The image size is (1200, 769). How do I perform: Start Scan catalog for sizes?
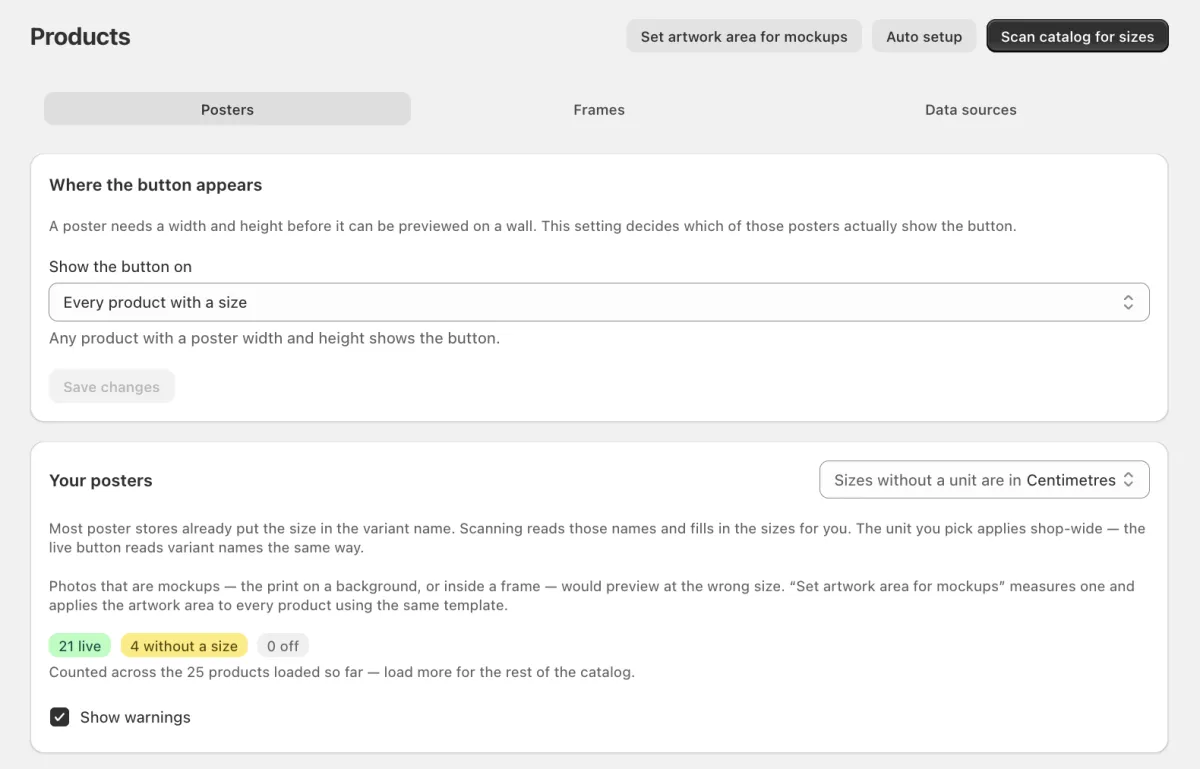1077,37
